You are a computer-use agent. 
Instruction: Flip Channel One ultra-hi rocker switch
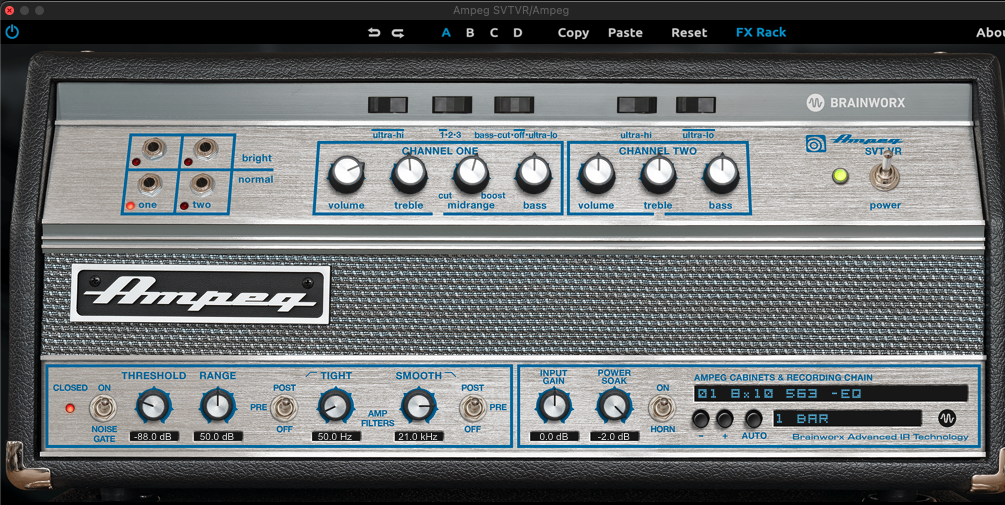click(x=388, y=104)
